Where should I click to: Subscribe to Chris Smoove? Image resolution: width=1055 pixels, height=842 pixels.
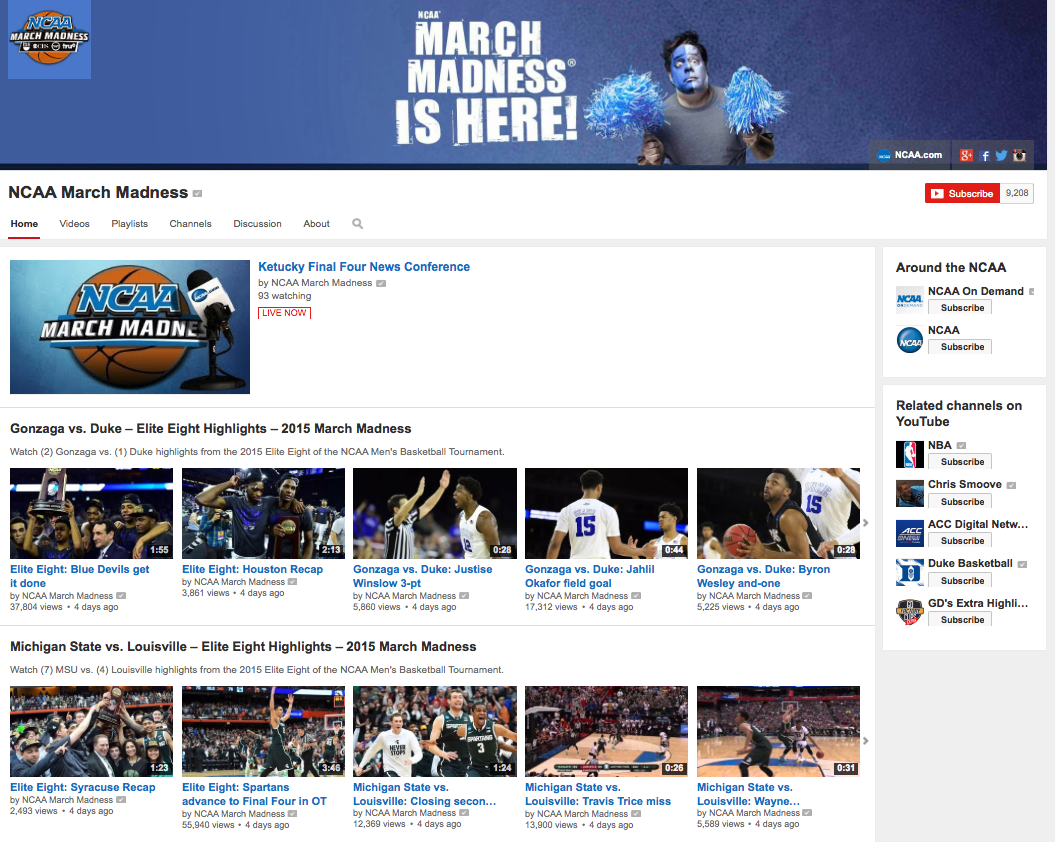click(x=960, y=501)
